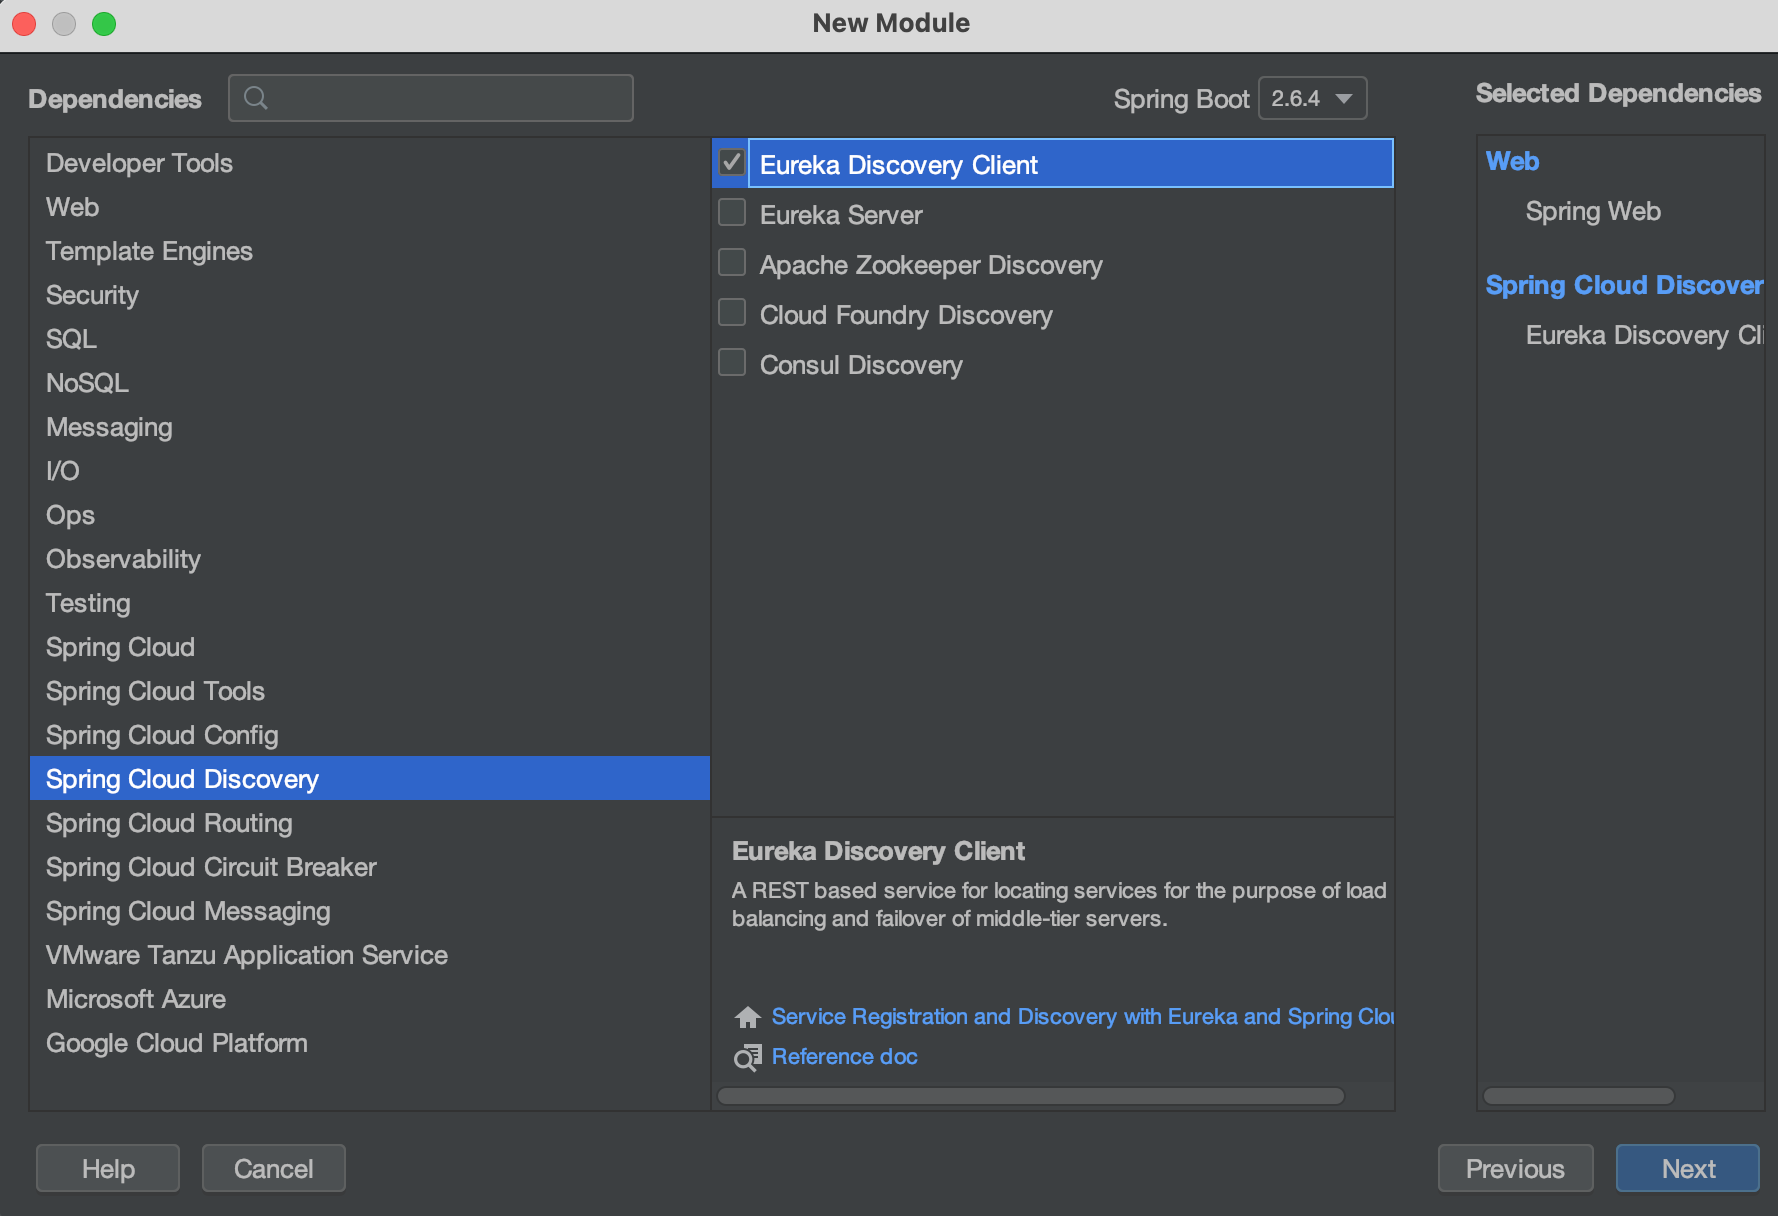Screen dimensions: 1778x1216
Task: Select the Messaging category
Action: coord(370,427)
